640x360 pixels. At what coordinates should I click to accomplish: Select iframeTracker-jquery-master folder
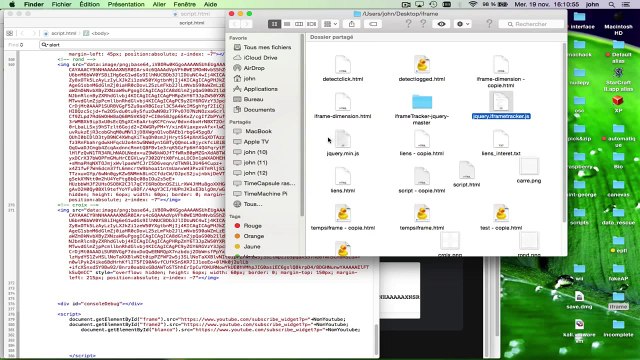coord(422,109)
